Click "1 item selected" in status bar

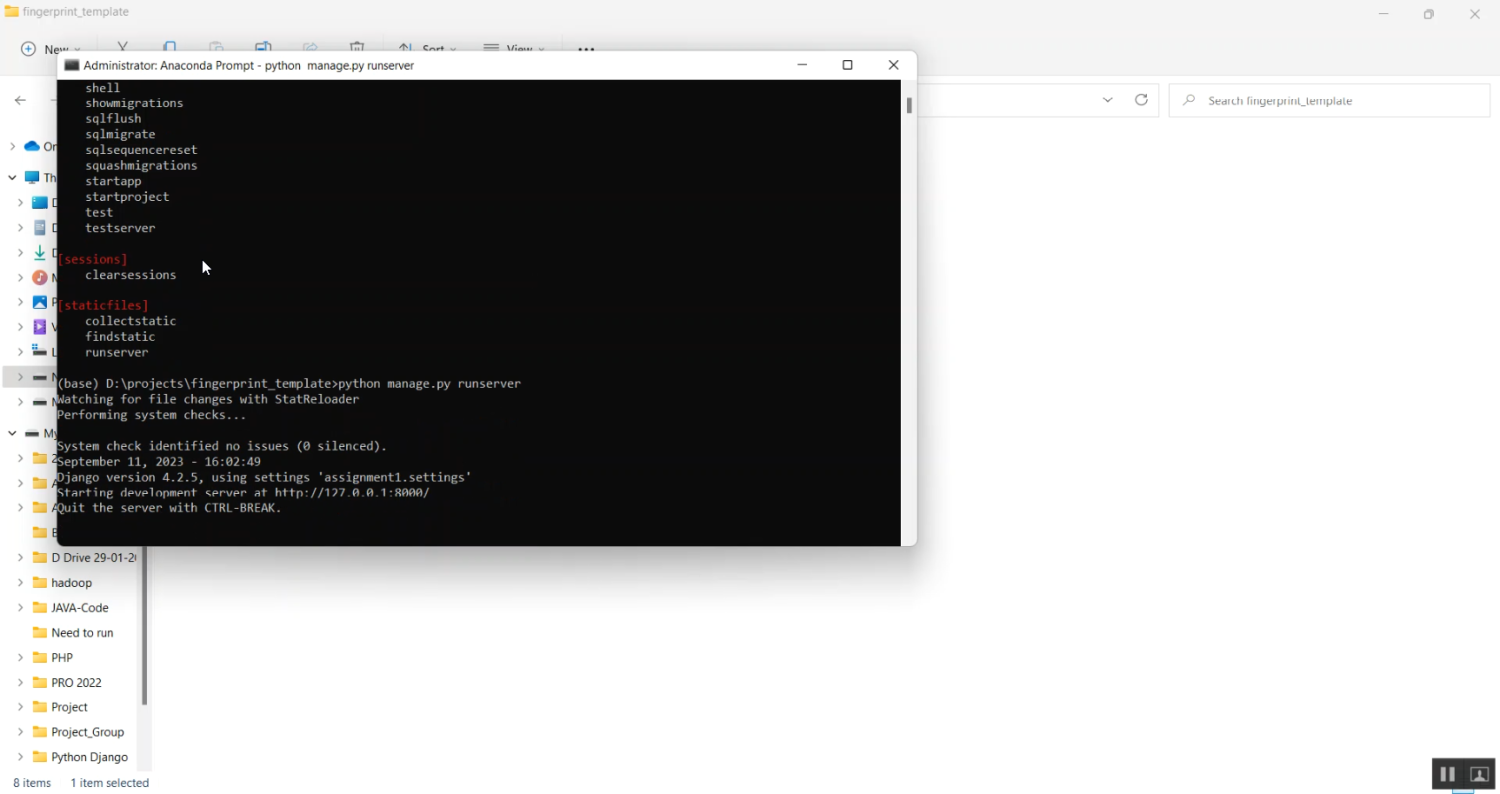click(110, 783)
